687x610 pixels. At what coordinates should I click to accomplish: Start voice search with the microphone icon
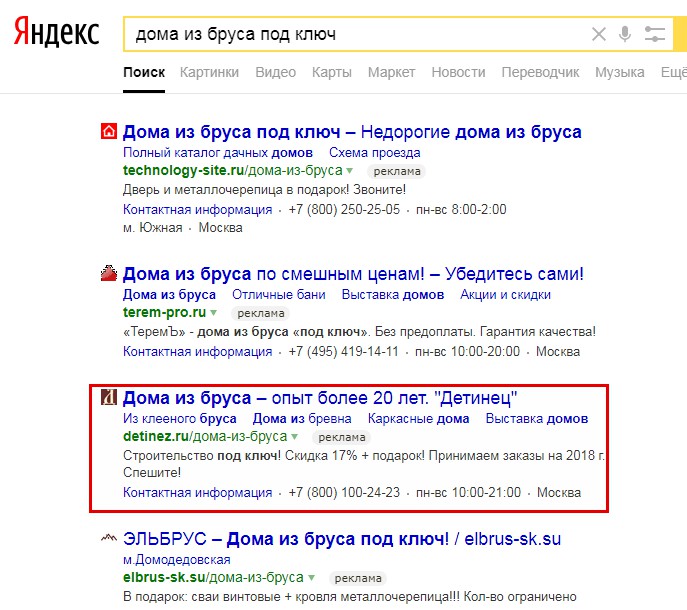click(x=625, y=34)
